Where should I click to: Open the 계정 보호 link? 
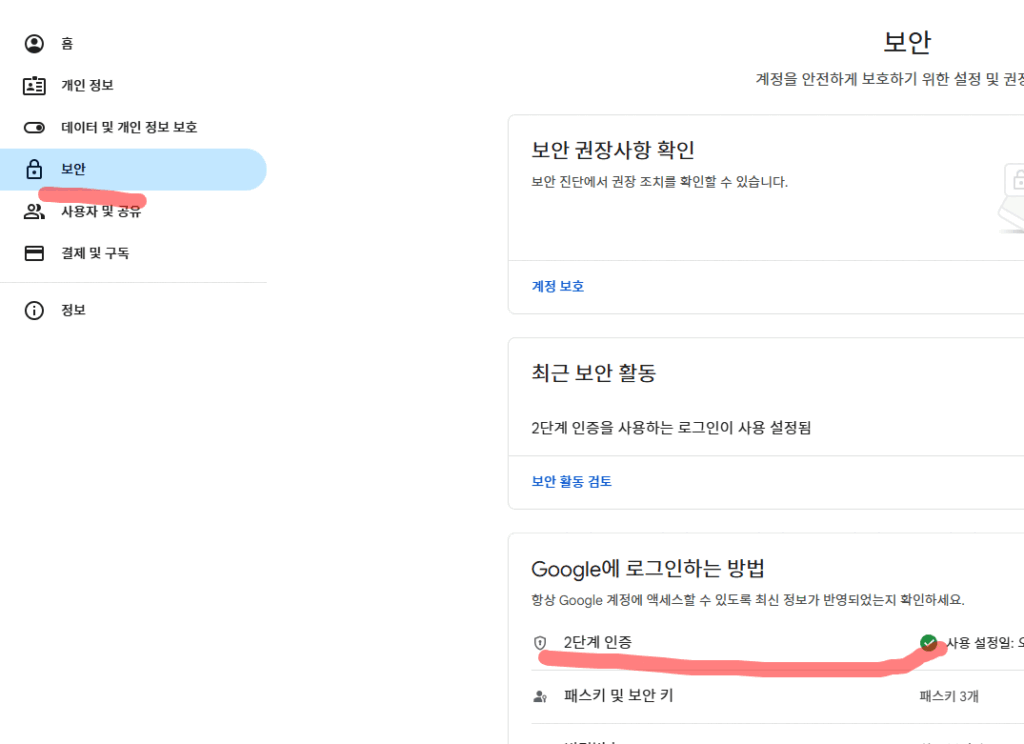[557, 287]
